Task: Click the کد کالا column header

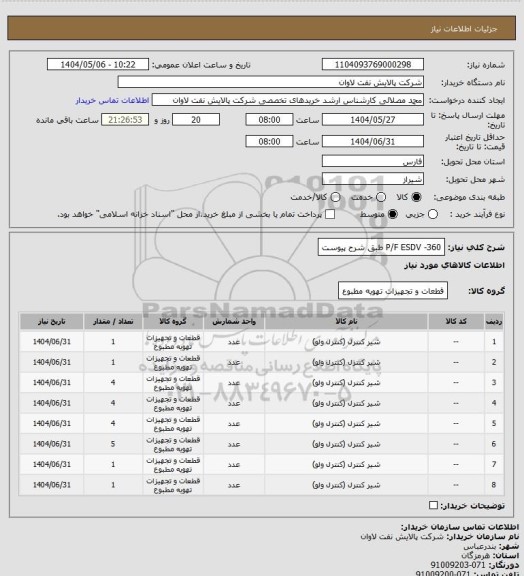Action: pyautogui.click(x=456, y=321)
